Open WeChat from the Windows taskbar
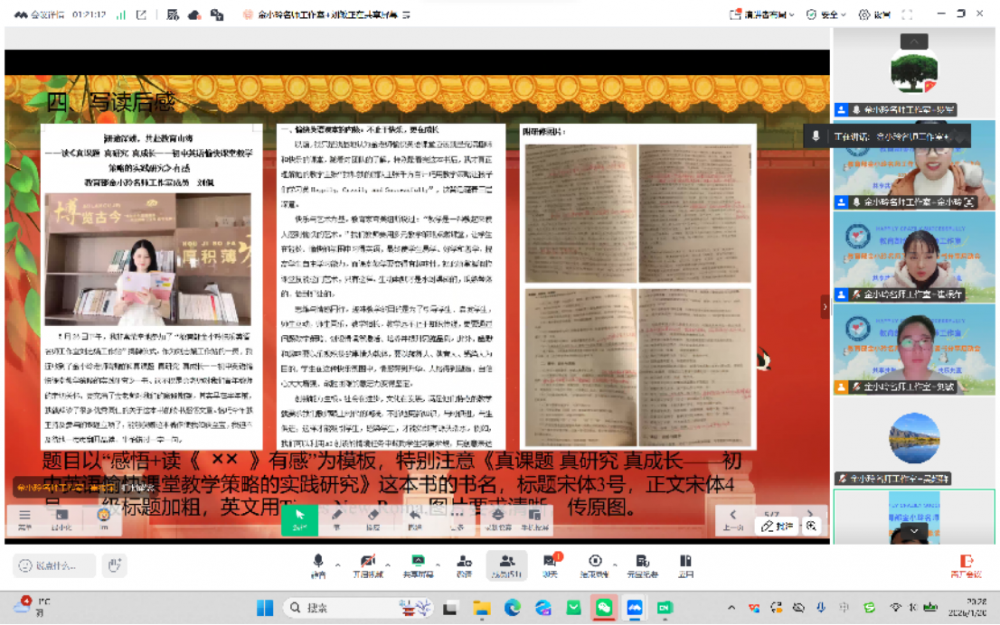Screen dimensions: 1000x625 pyautogui.click(x=604, y=607)
